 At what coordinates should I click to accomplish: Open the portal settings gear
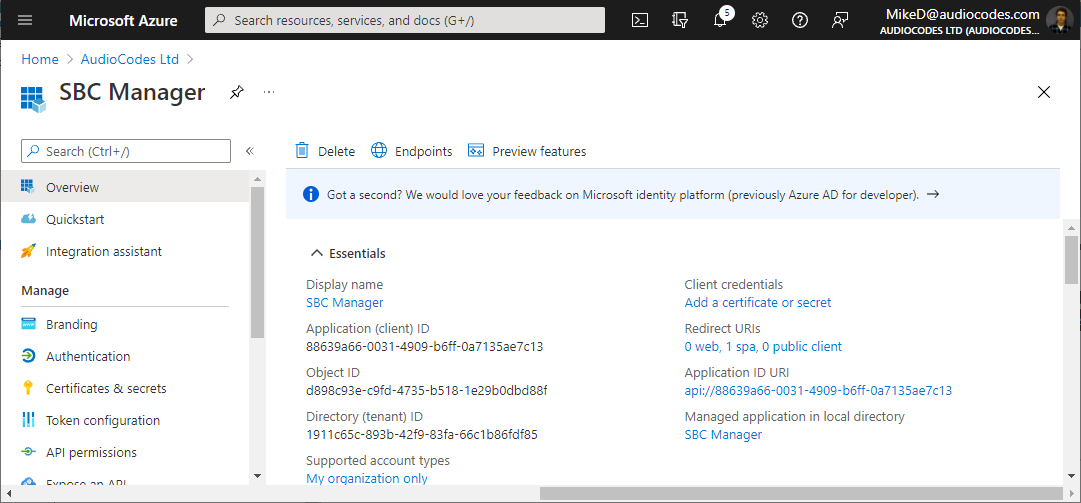click(760, 20)
